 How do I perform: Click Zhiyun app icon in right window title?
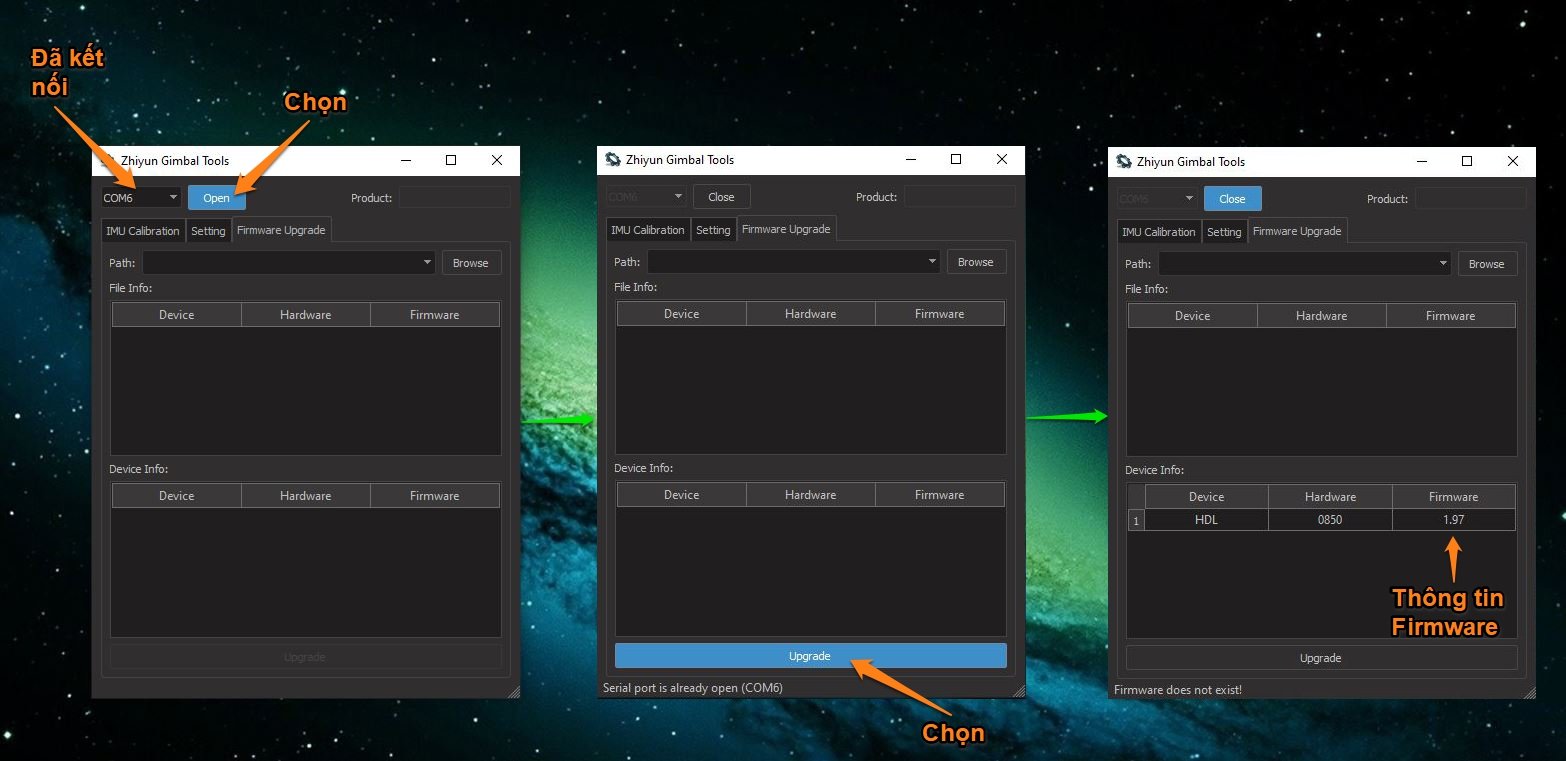pyautogui.click(x=1124, y=161)
